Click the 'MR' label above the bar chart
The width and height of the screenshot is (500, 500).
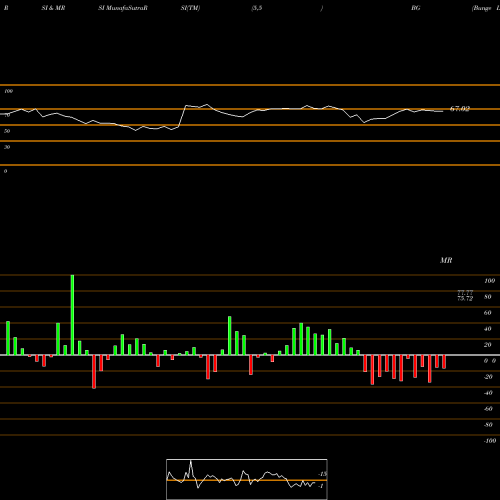coord(446,260)
